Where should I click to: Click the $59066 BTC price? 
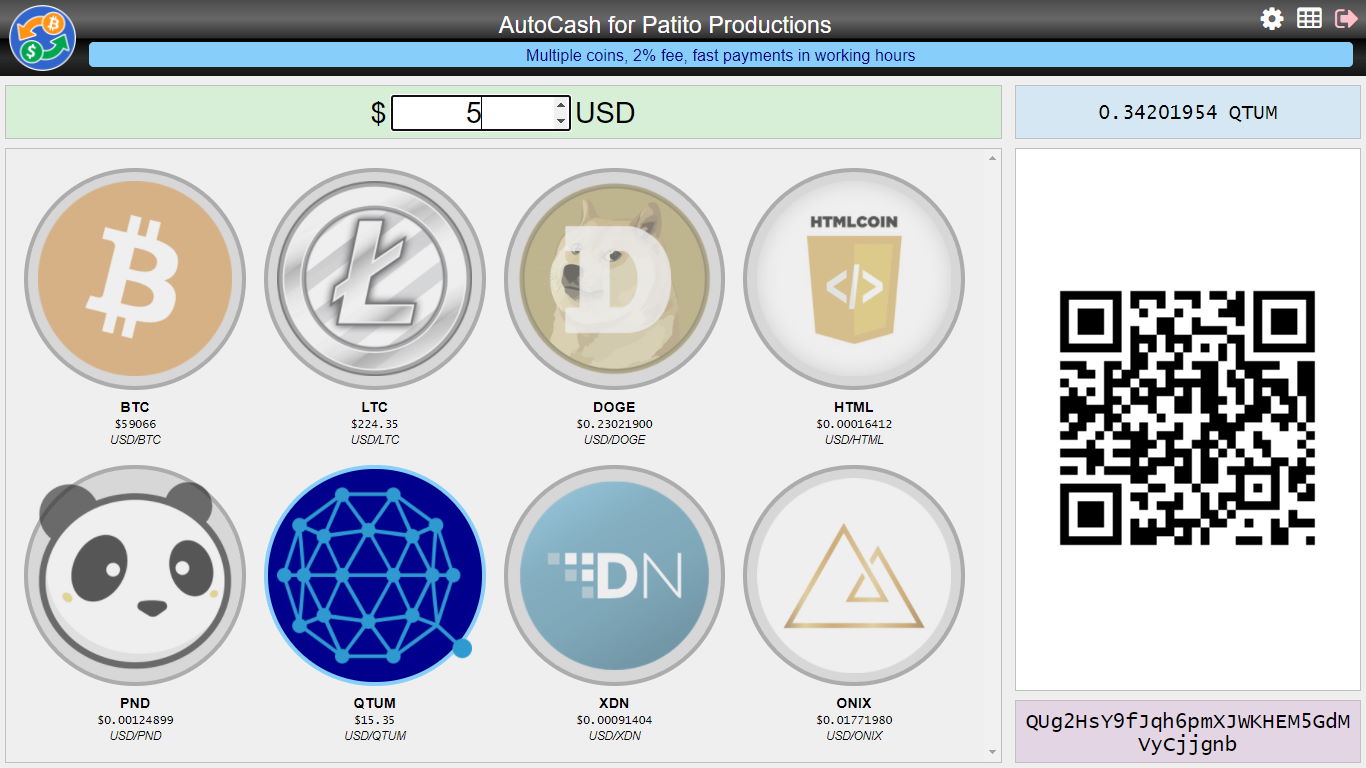tap(135, 424)
